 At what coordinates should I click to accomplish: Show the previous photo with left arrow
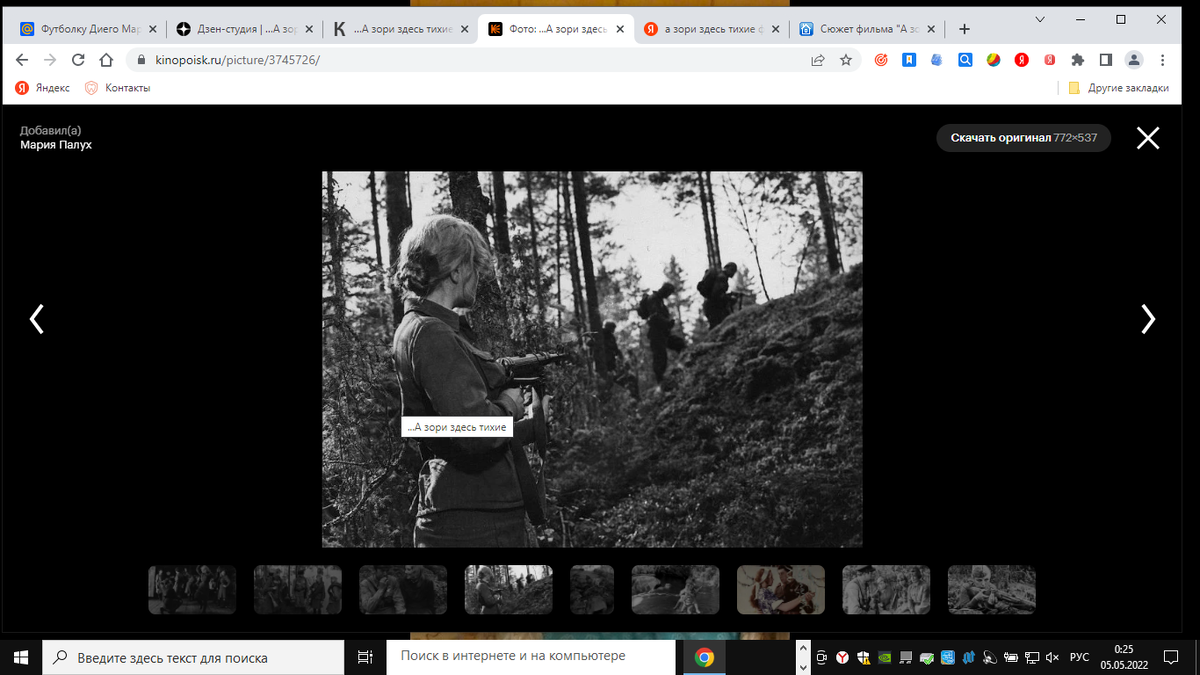click(37, 319)
